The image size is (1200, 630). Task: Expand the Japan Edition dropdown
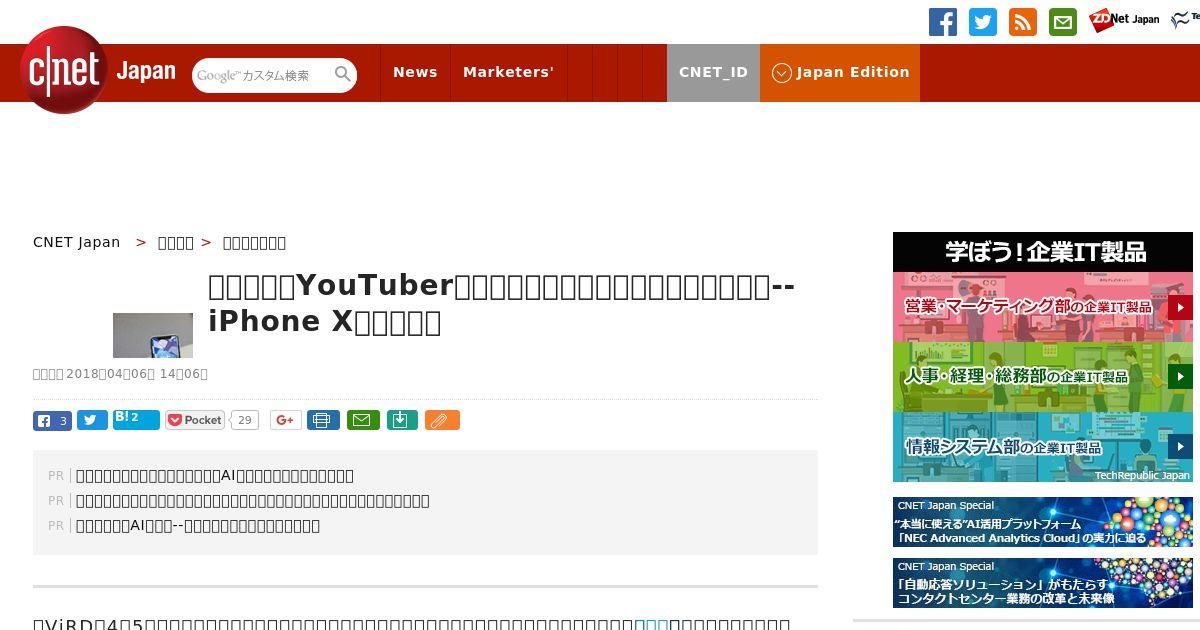click(840, 72)
